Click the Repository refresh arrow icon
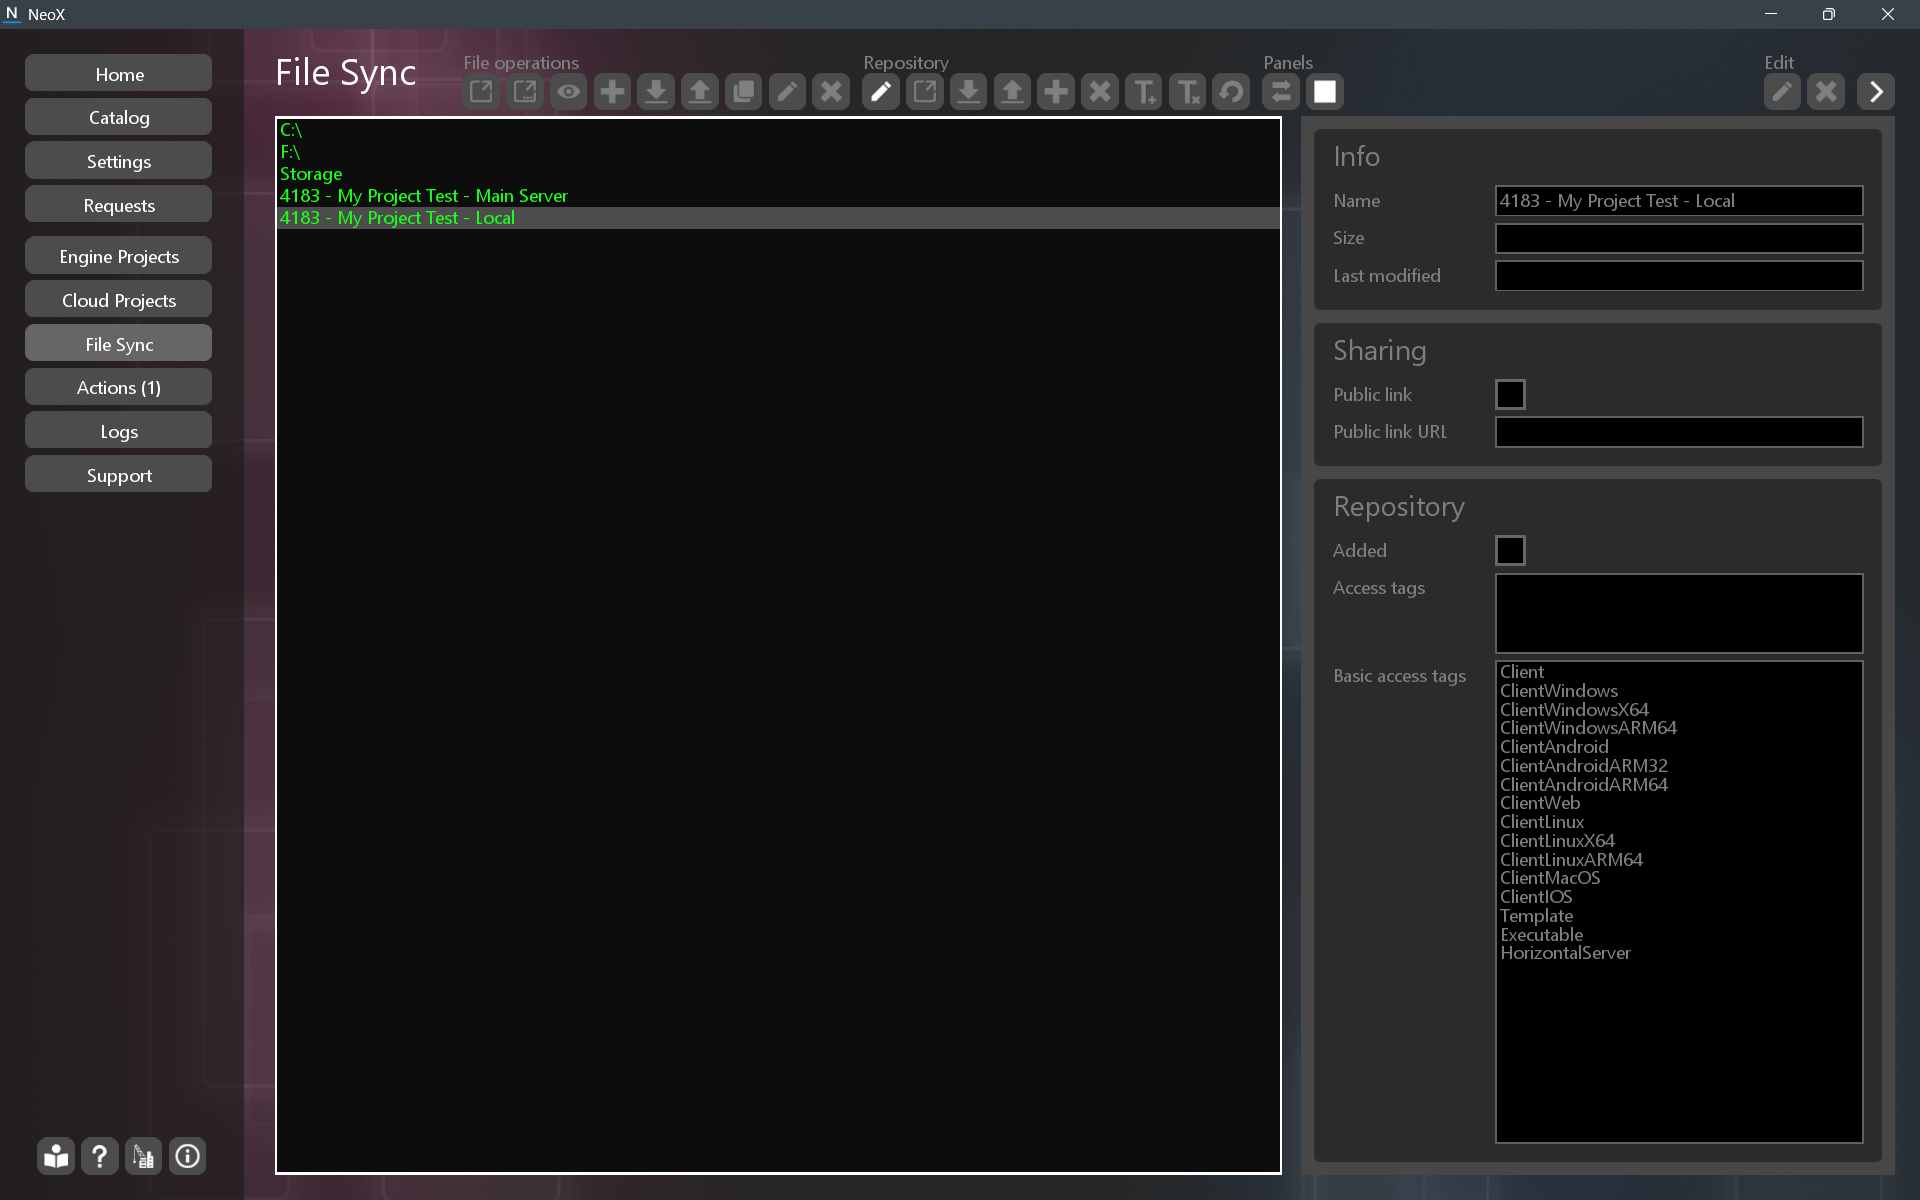 coord(1231,92)
